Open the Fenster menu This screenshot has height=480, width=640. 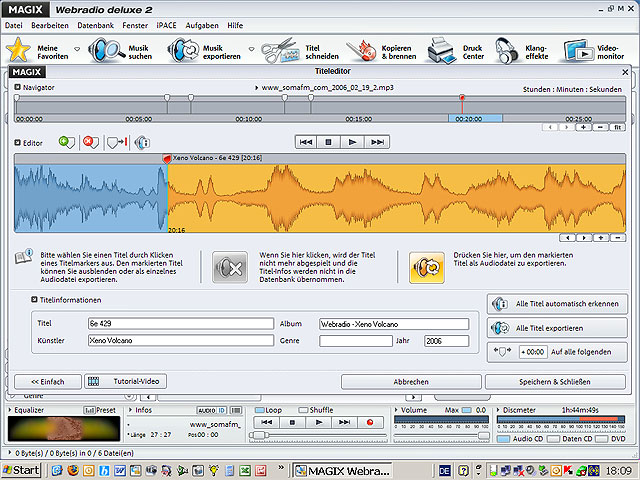pyautogui.click(x=135, y=25)
